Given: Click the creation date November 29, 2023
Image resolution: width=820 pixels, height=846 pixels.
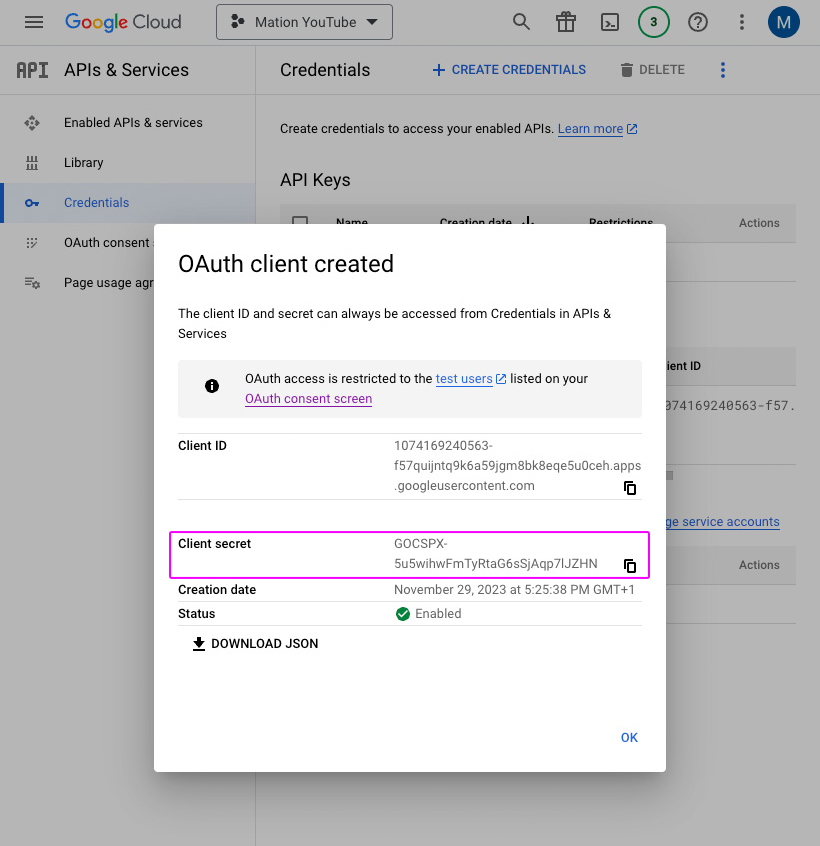Looking at the screenshot, I should [x=514, y=590].
